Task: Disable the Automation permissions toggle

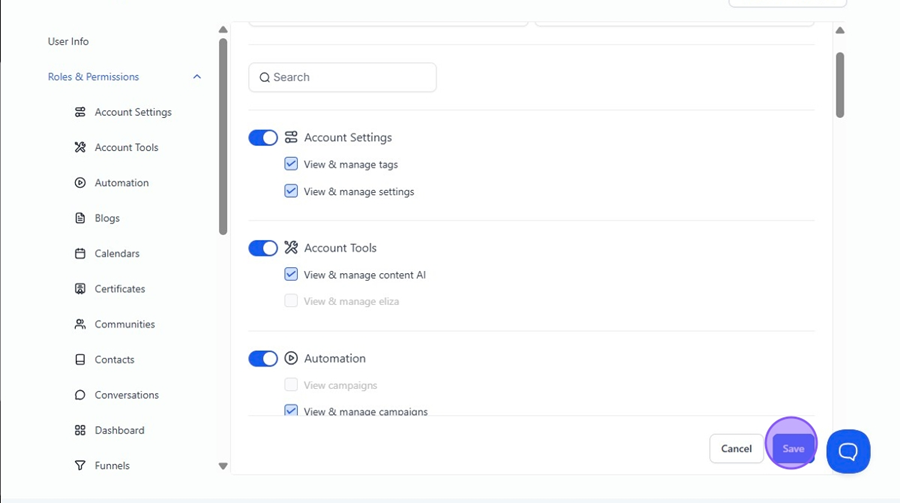Action: pos(263,359)
